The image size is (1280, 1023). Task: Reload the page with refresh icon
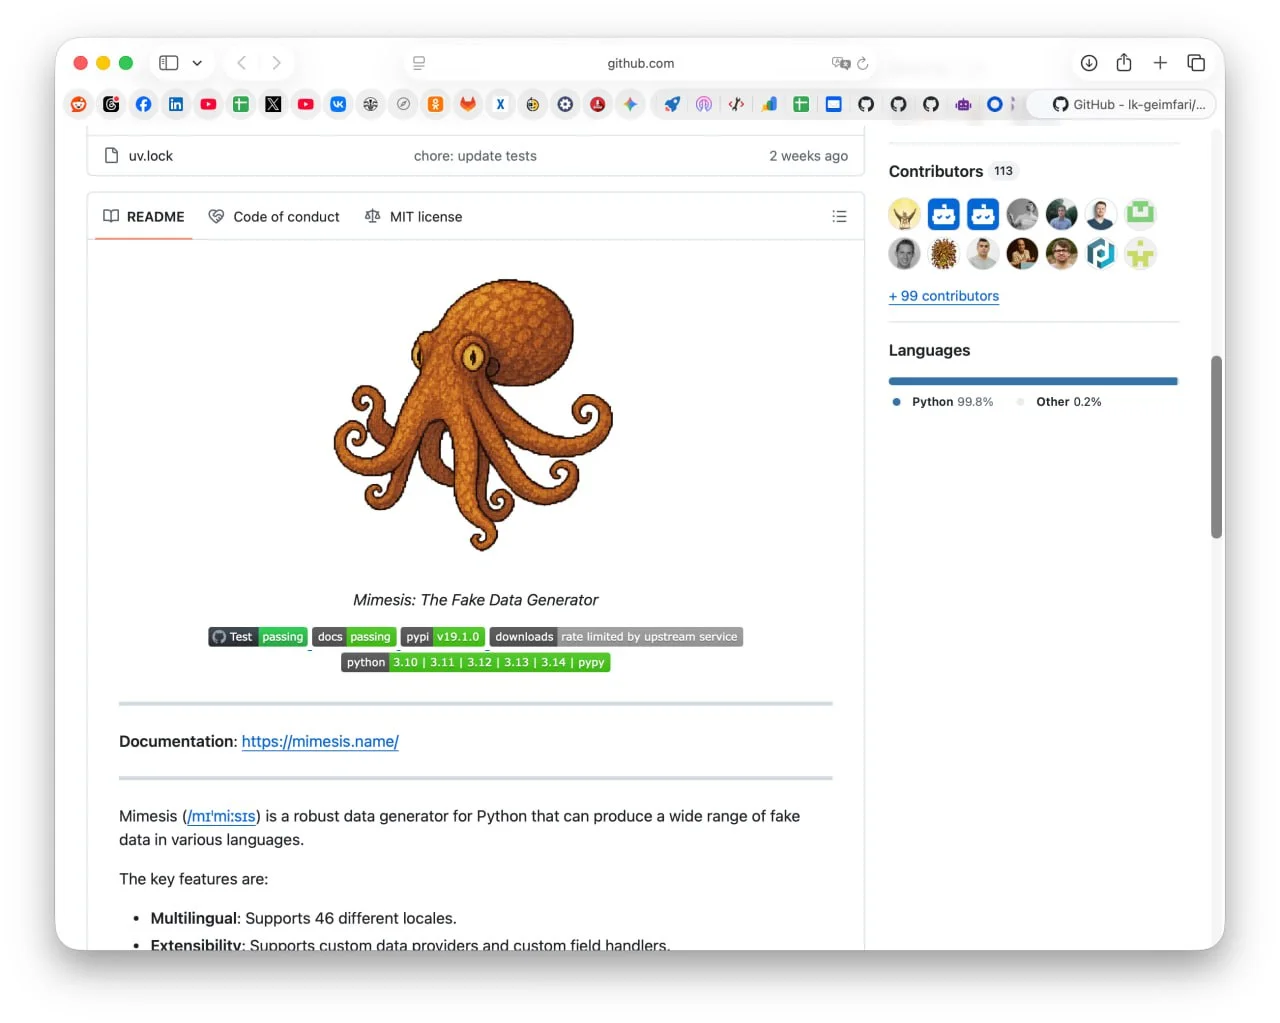click(x=863, y=63)
